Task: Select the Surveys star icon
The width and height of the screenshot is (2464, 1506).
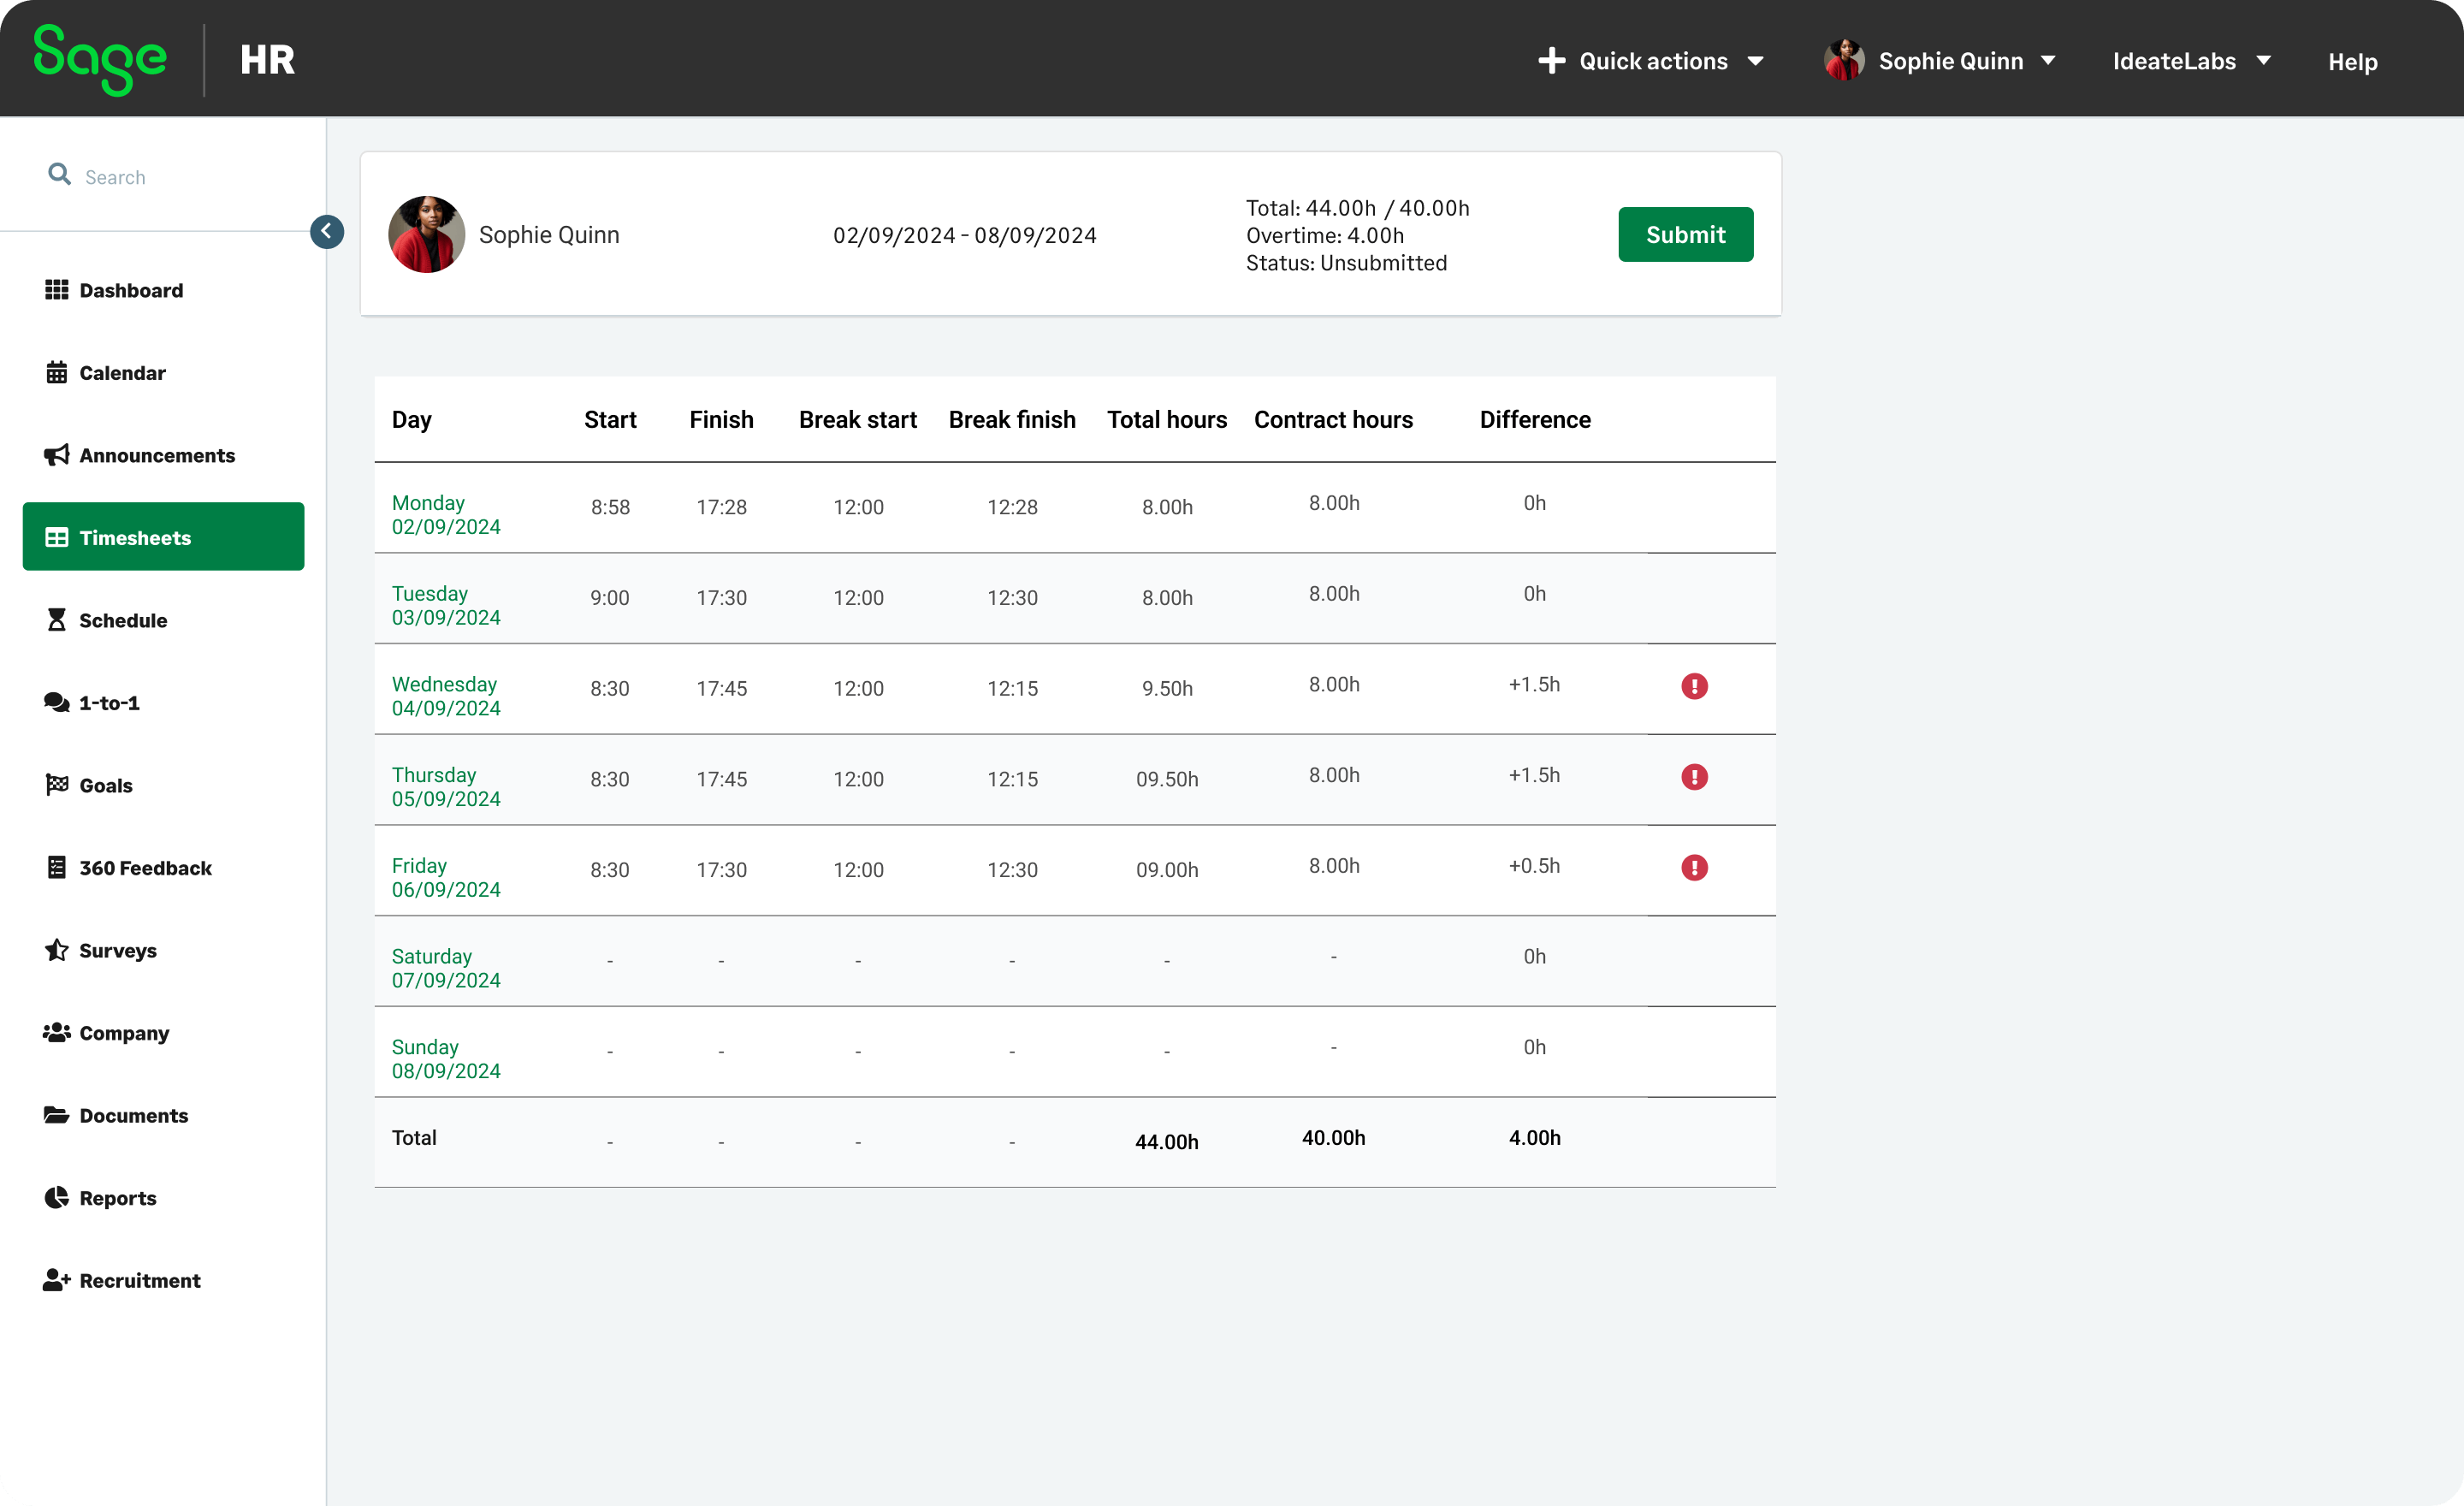Action: point(58,950)
